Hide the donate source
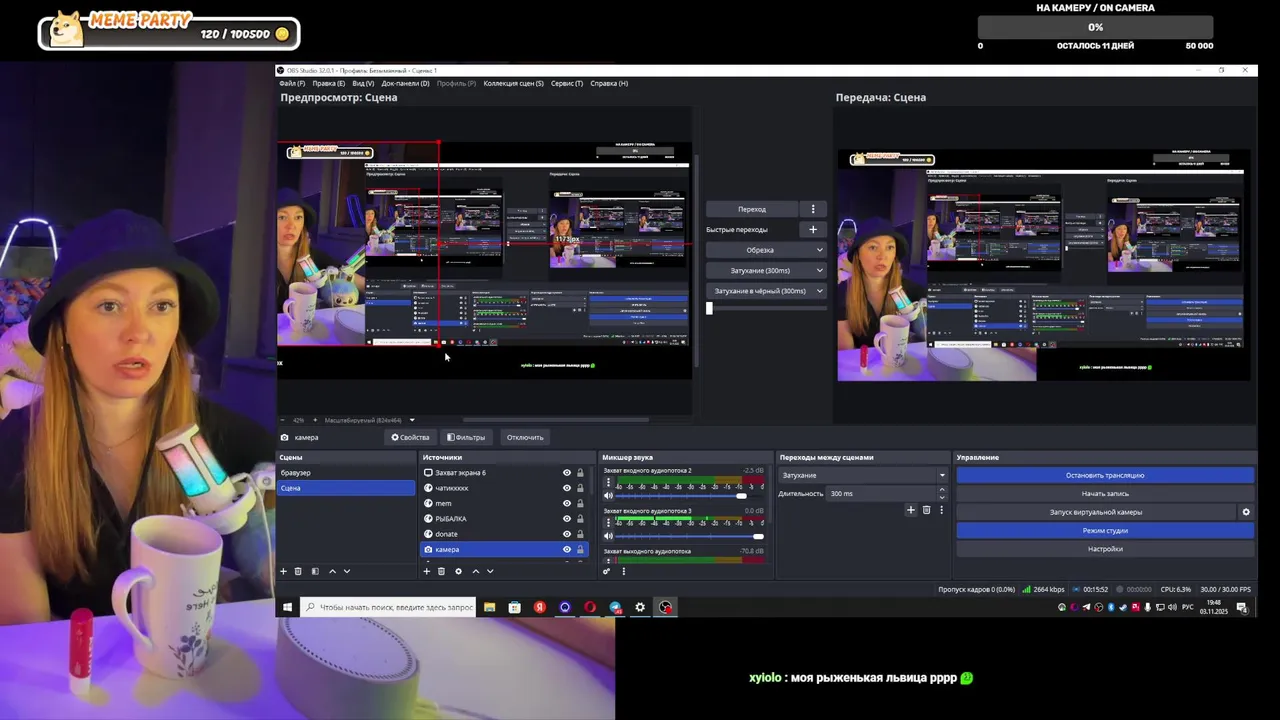 (x=567, y=534)
